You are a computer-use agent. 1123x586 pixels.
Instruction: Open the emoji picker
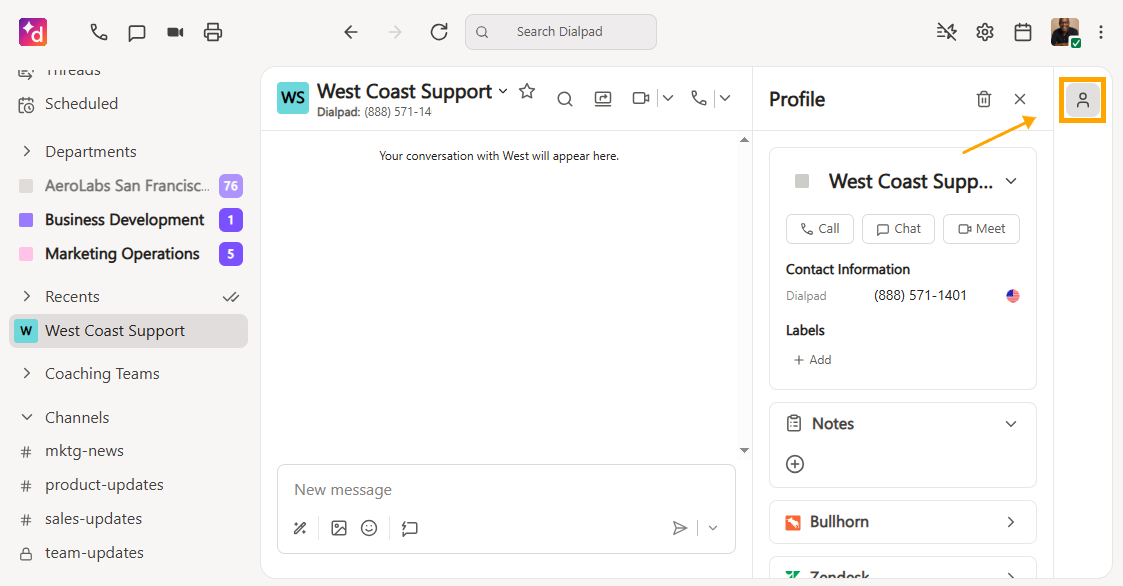[369, 529]
